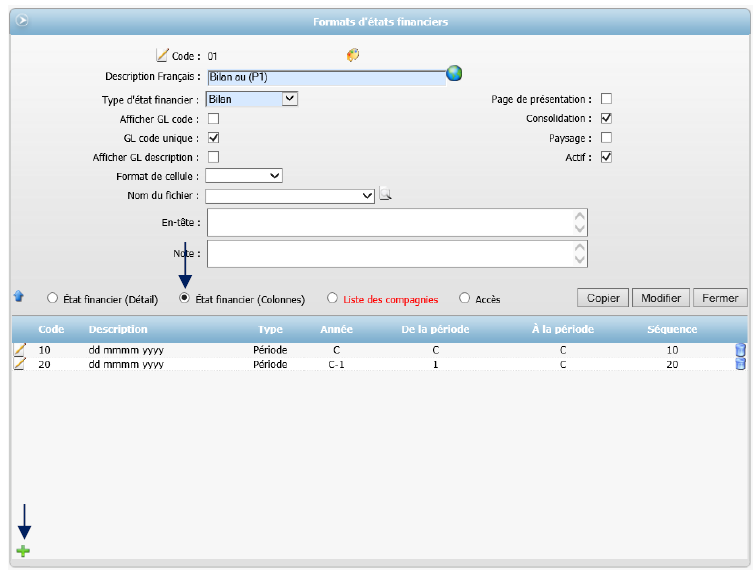
Task: Open the Type d'état financier dropdown
Action: pos(289,99)
